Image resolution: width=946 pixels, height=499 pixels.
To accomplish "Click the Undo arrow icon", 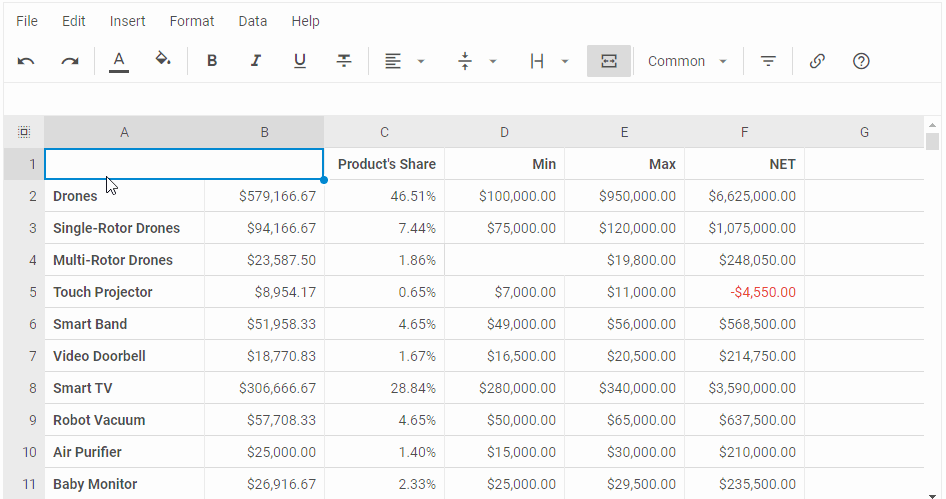I will click(26, 61).
